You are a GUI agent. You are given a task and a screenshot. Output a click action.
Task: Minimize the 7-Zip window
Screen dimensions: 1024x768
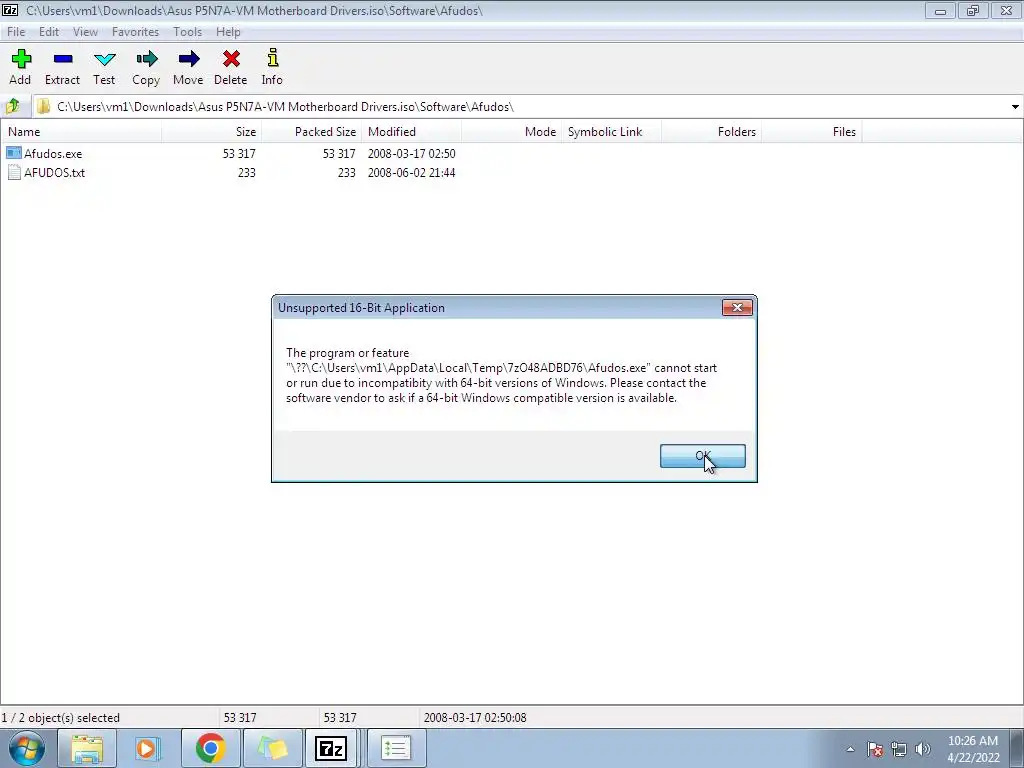(x=940, y=10)
